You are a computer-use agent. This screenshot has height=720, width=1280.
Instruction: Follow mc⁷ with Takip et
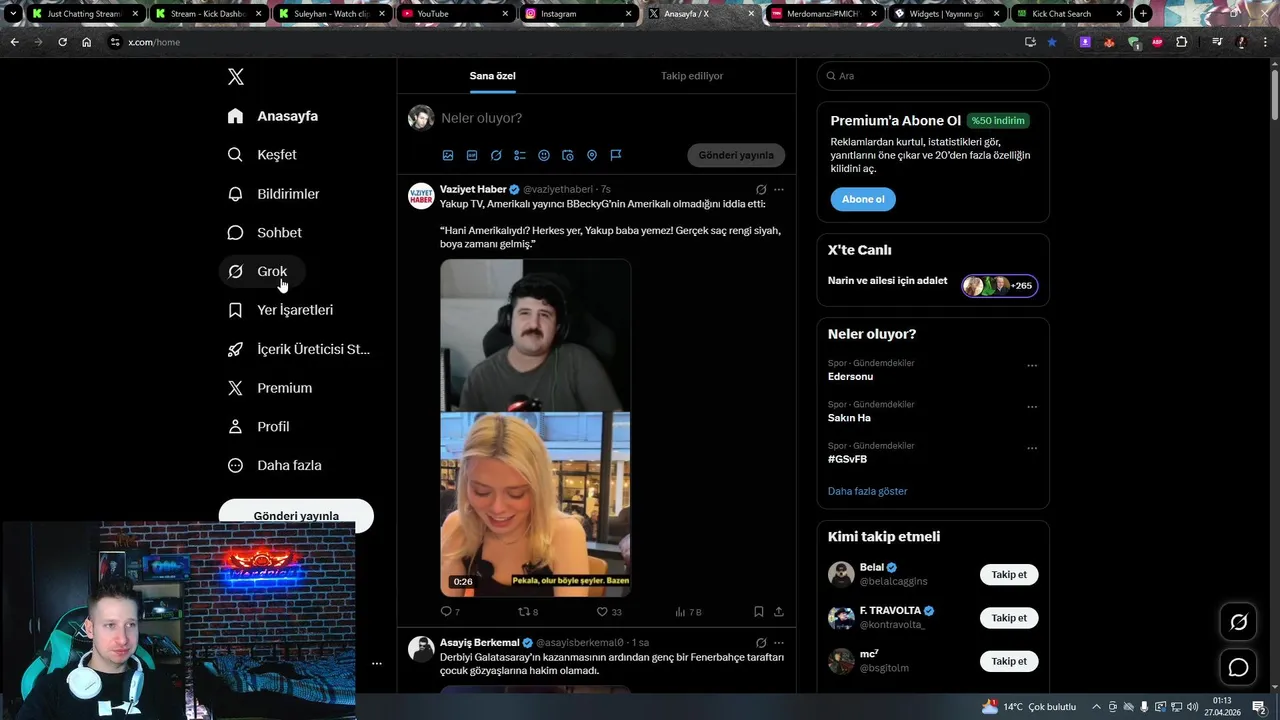(x=1009, y=661)
